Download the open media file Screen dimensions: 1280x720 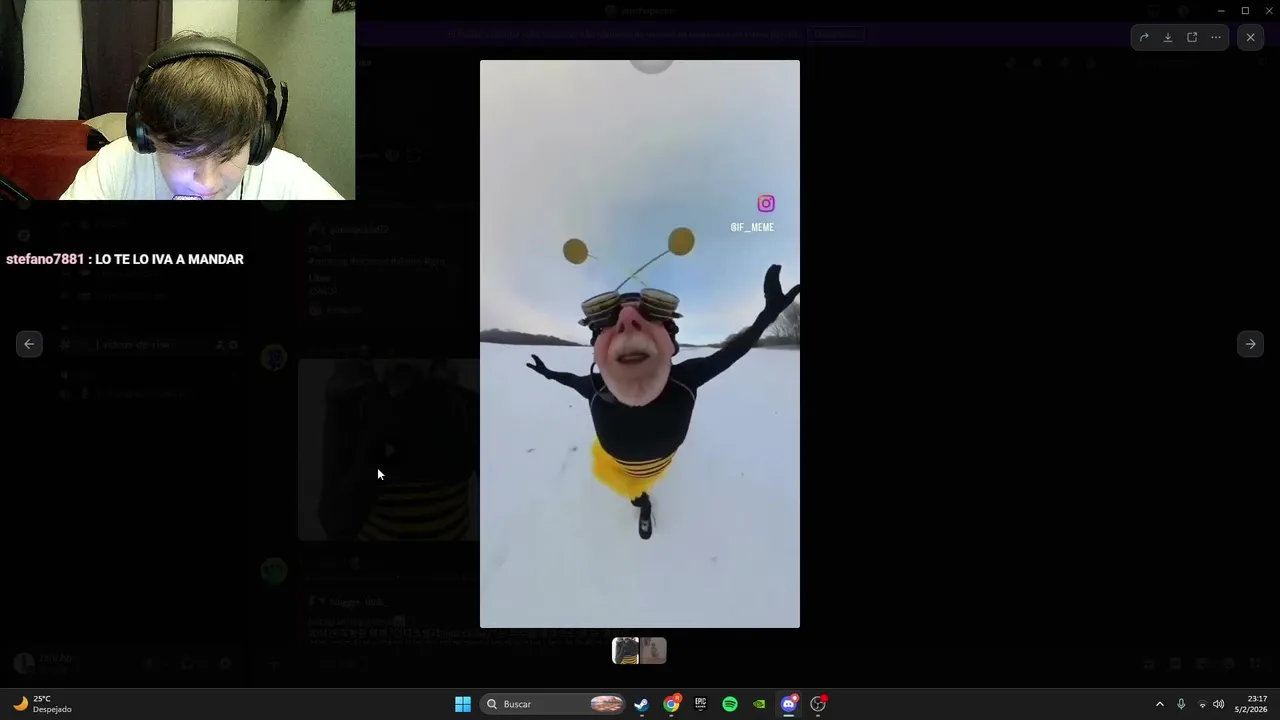coord(1168,38)
